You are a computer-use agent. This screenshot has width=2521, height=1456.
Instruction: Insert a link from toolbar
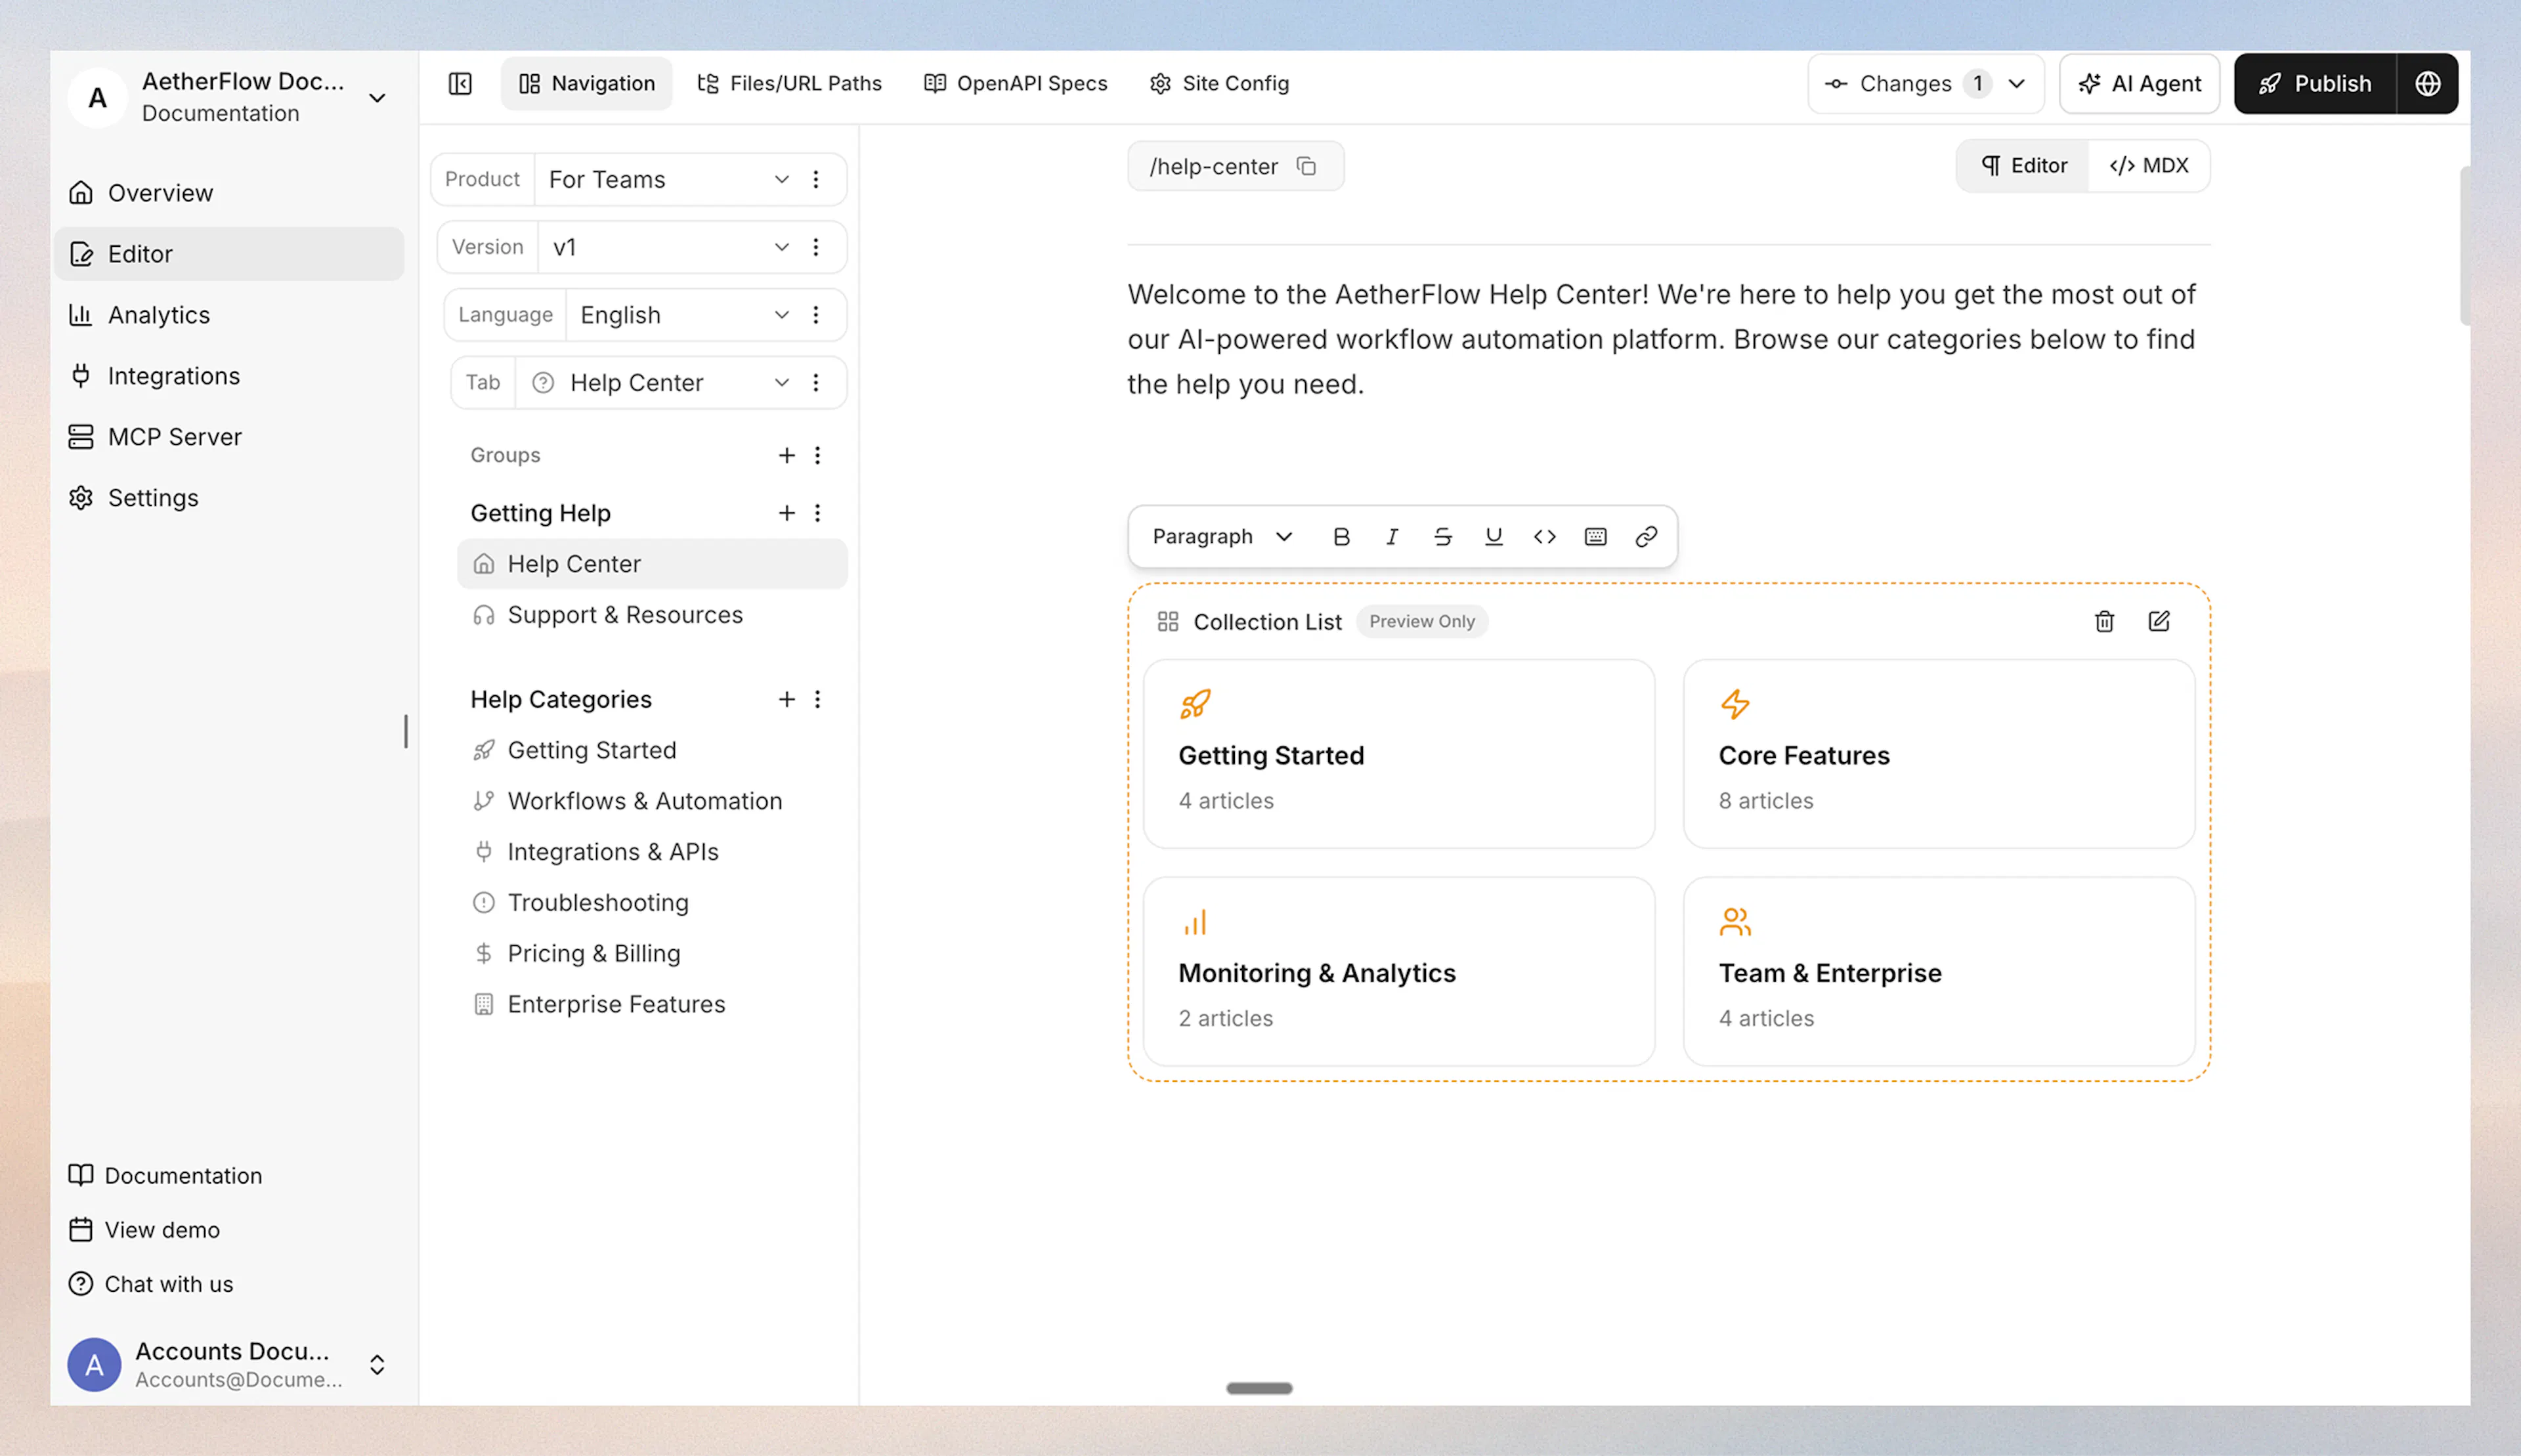[1646, 537]
